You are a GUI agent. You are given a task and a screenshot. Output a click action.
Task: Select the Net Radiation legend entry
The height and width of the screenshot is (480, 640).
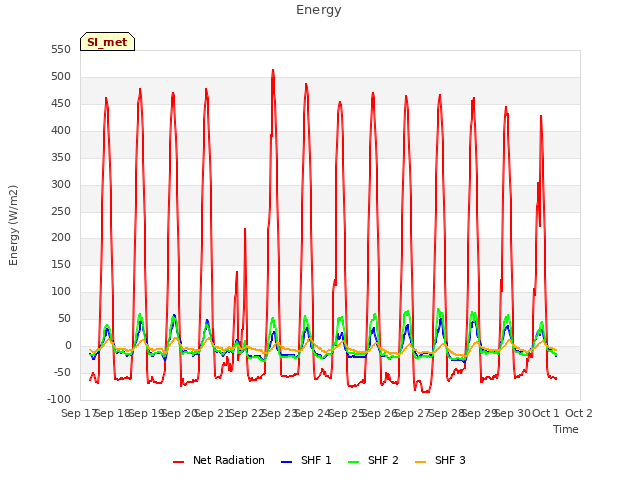219,460
